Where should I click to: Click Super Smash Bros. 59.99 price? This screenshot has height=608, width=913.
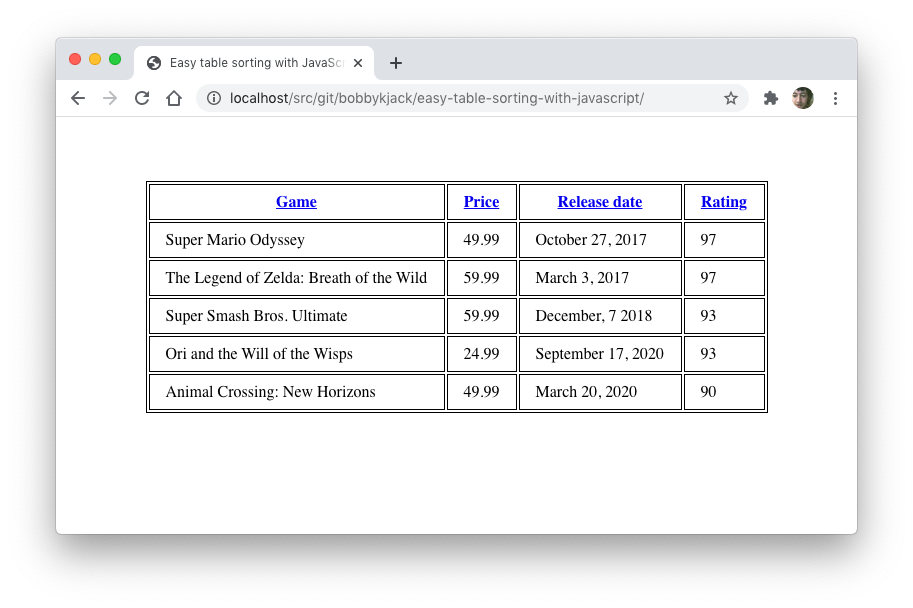[482, 316]
